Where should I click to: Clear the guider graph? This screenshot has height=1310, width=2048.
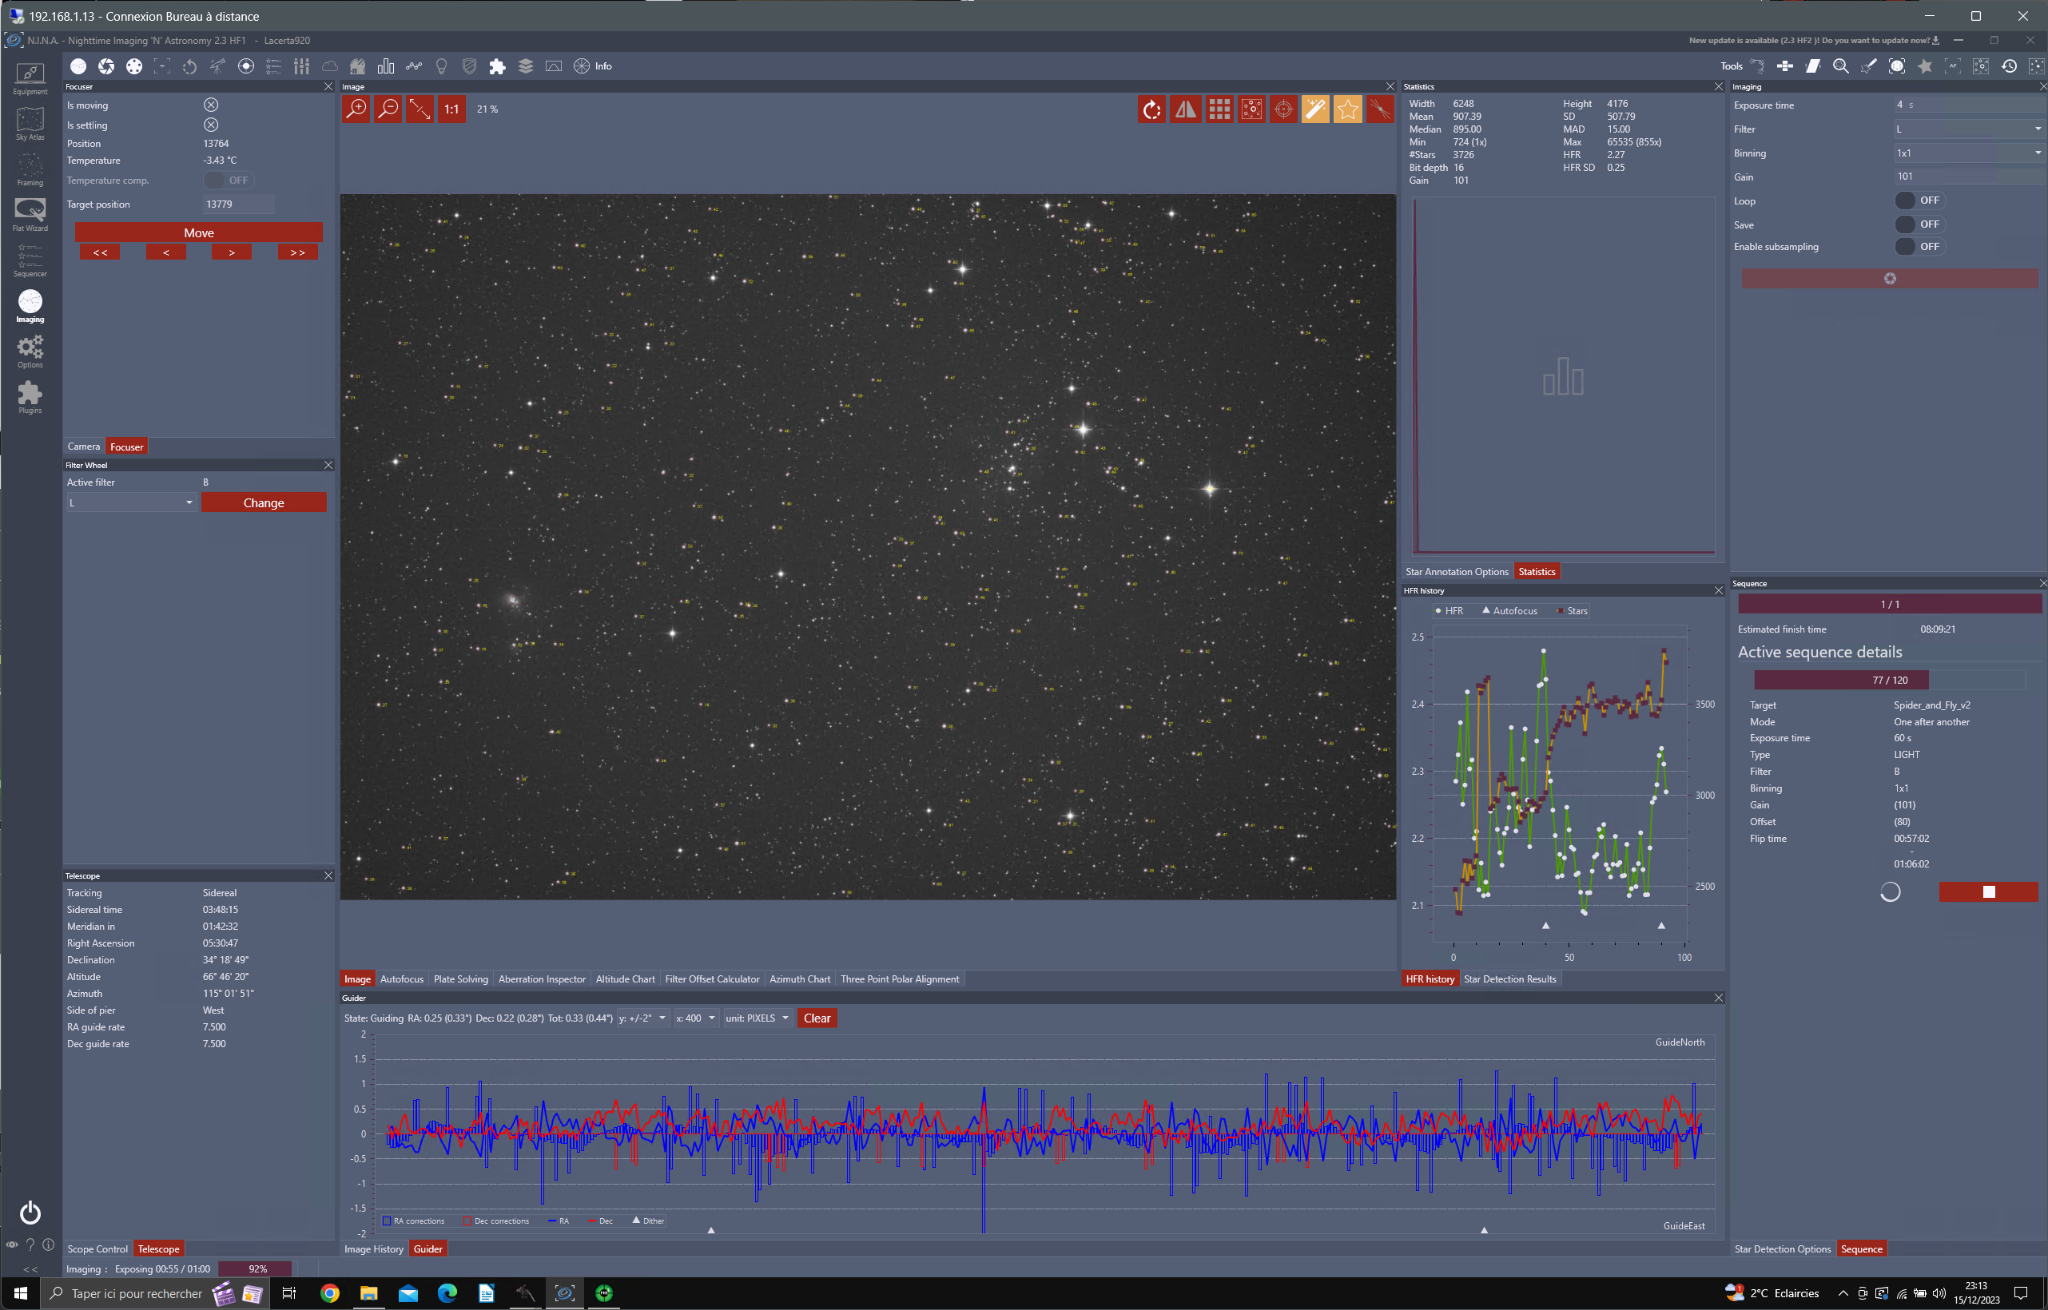coord(817,1018)
